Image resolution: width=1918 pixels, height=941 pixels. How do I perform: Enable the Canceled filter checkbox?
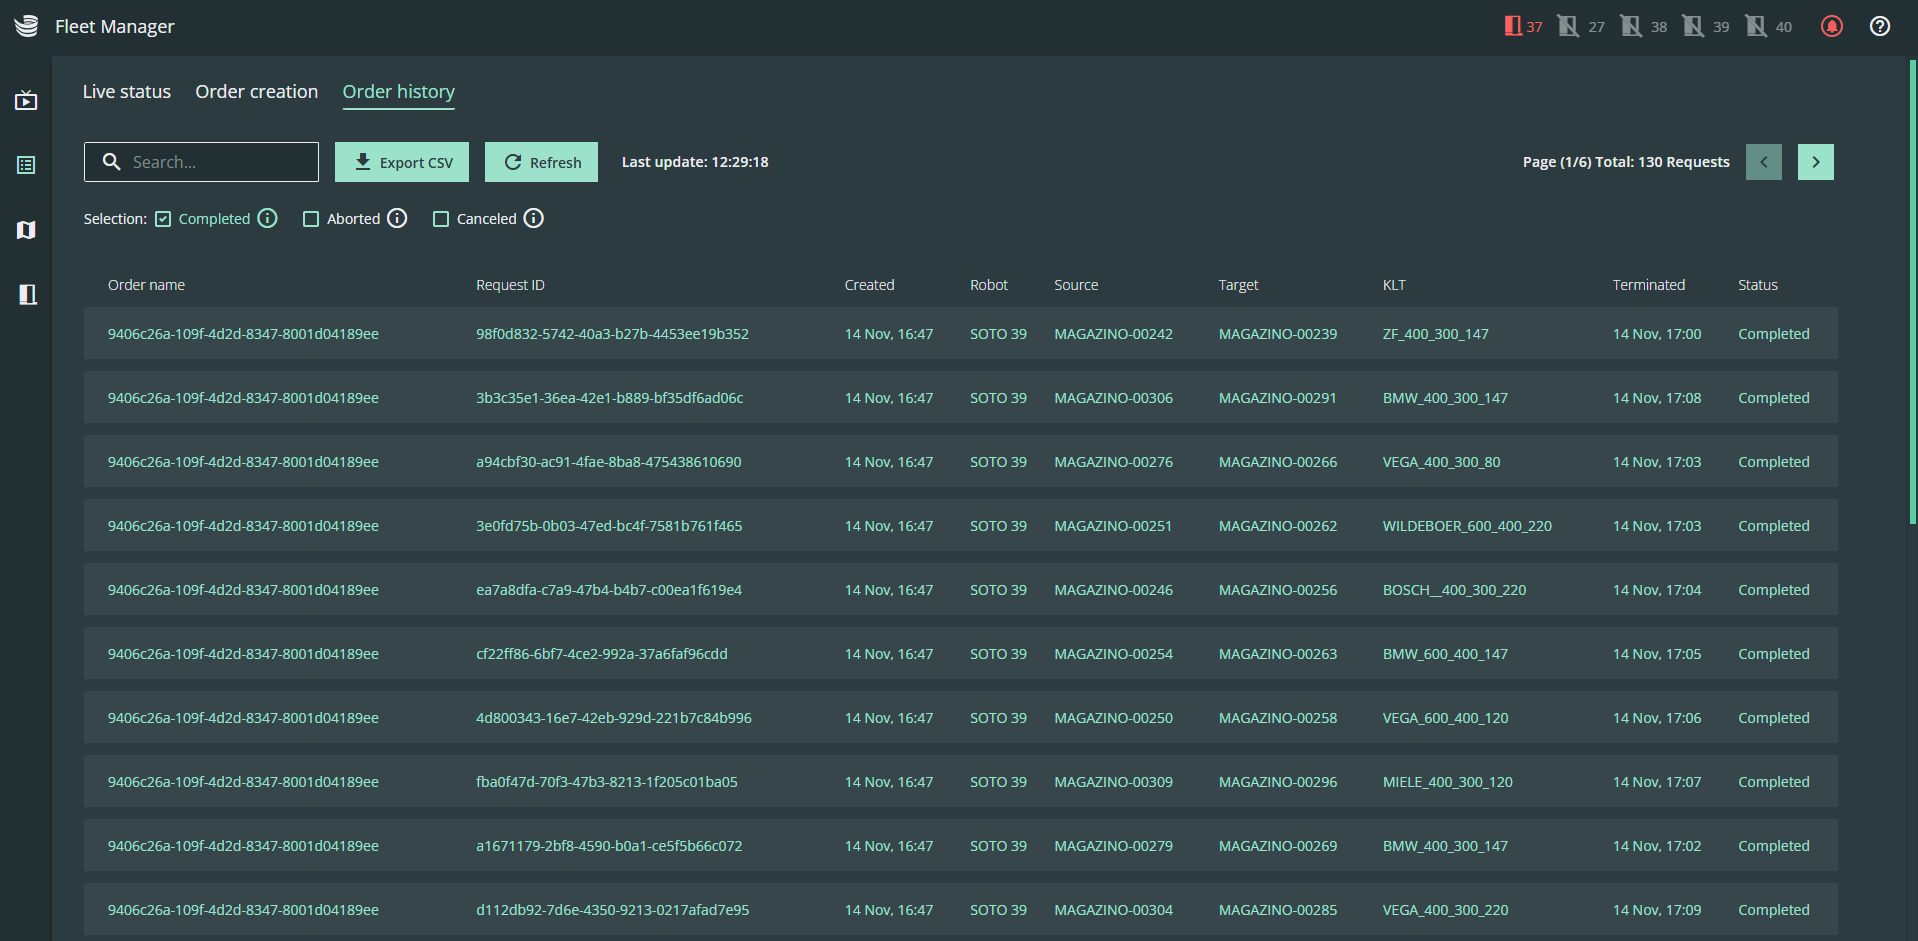click(441, 219)
